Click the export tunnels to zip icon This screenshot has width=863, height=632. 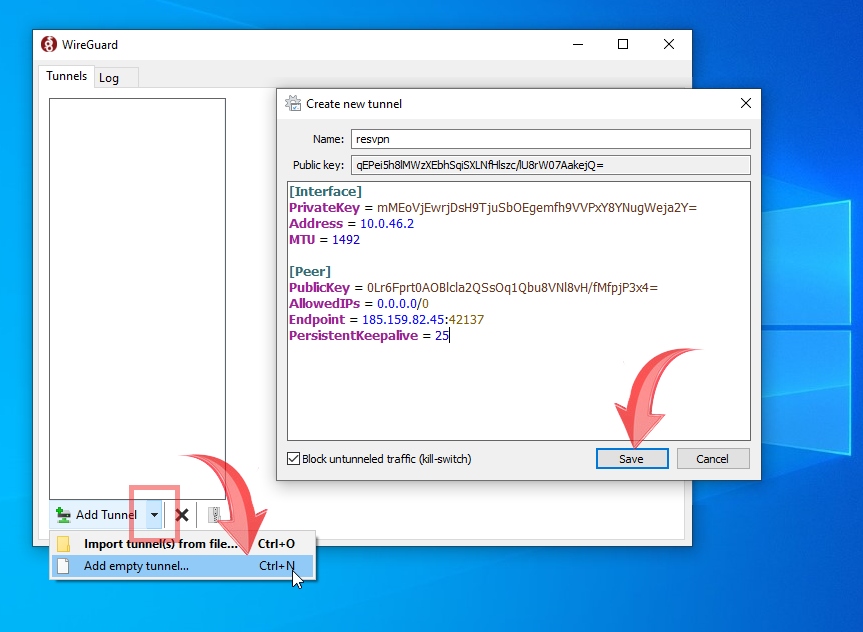point(214,515)
